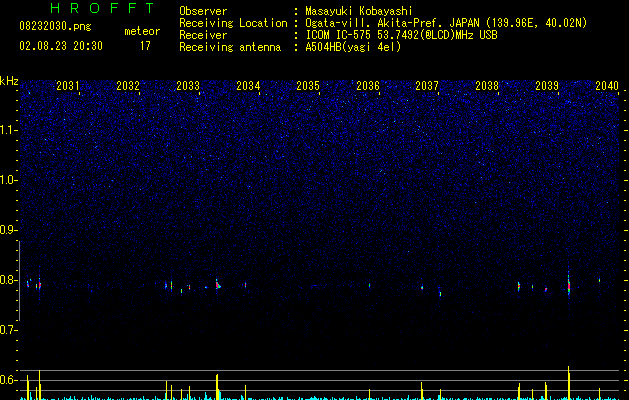Click the 2032 time marker

click(x=128, y=85)
